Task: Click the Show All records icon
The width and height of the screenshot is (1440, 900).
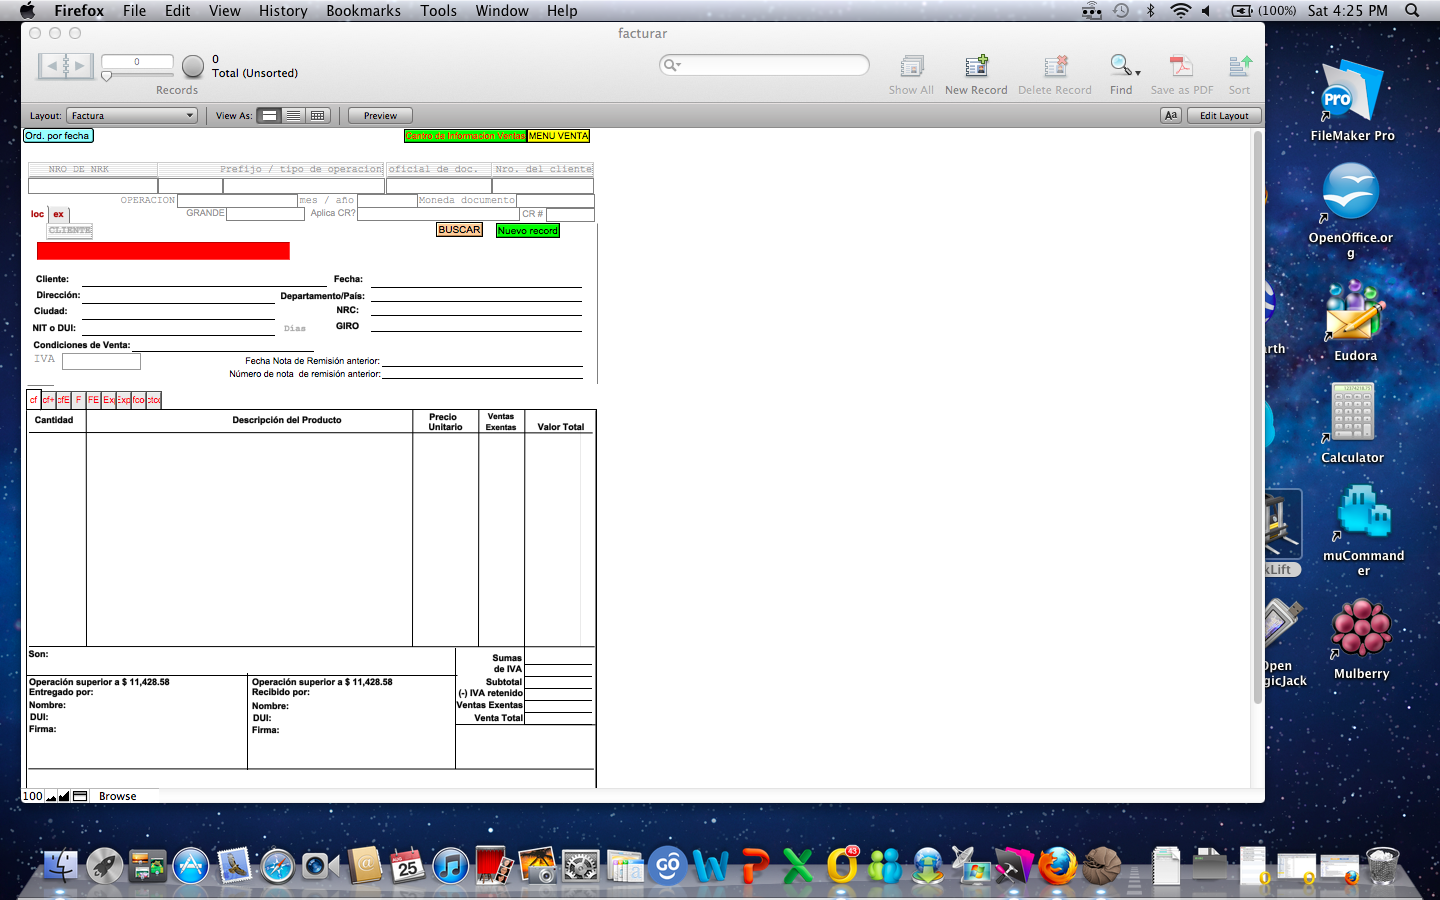Action: (911, 66)
